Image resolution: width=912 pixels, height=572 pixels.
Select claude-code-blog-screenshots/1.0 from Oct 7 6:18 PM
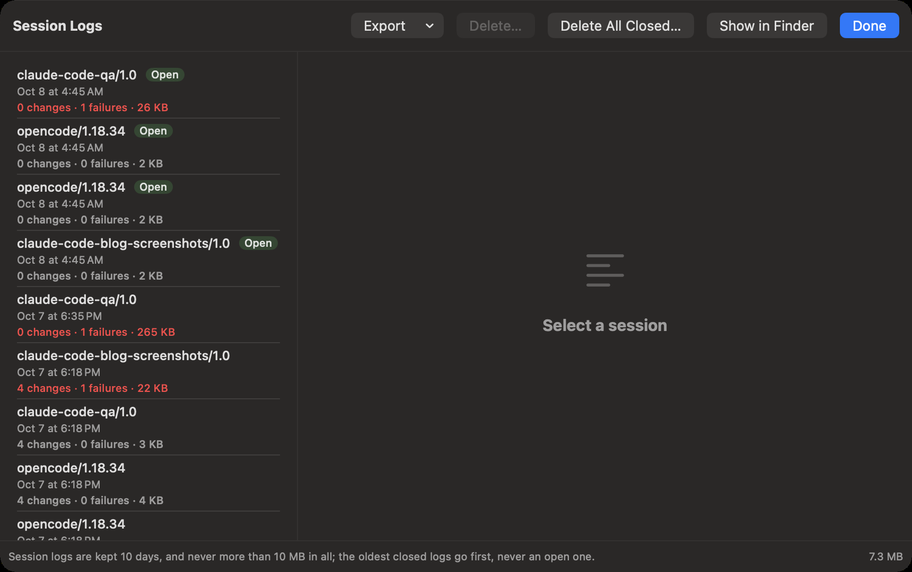pos(148,371)
